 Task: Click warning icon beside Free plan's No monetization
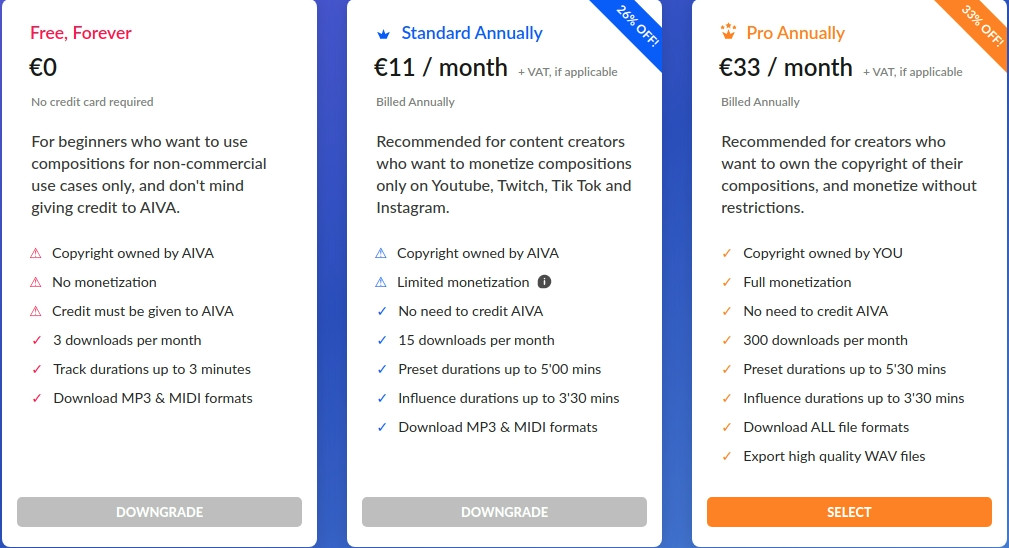[36, 282]
